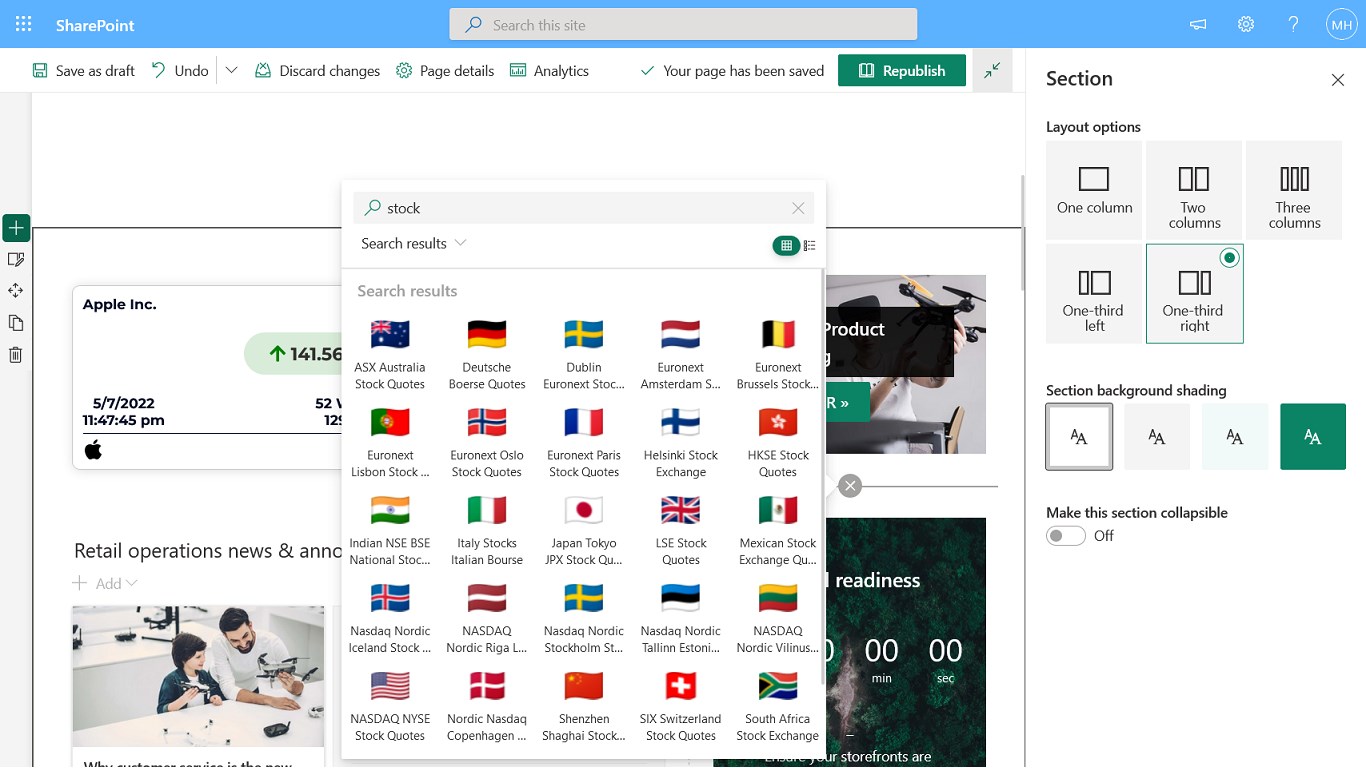Open the Add dropdown under Retail news
Image resolution: width=1366 pixels, height=768 pixels.
pyautogui.click(x=106, y=583)
